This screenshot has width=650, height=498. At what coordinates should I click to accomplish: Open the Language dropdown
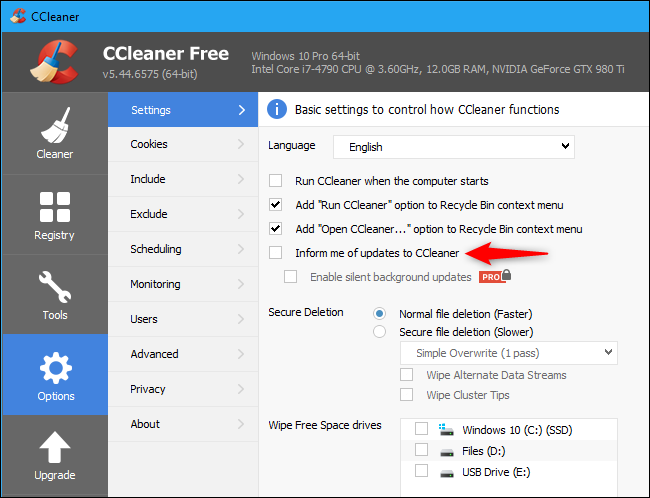click(454, 147)
